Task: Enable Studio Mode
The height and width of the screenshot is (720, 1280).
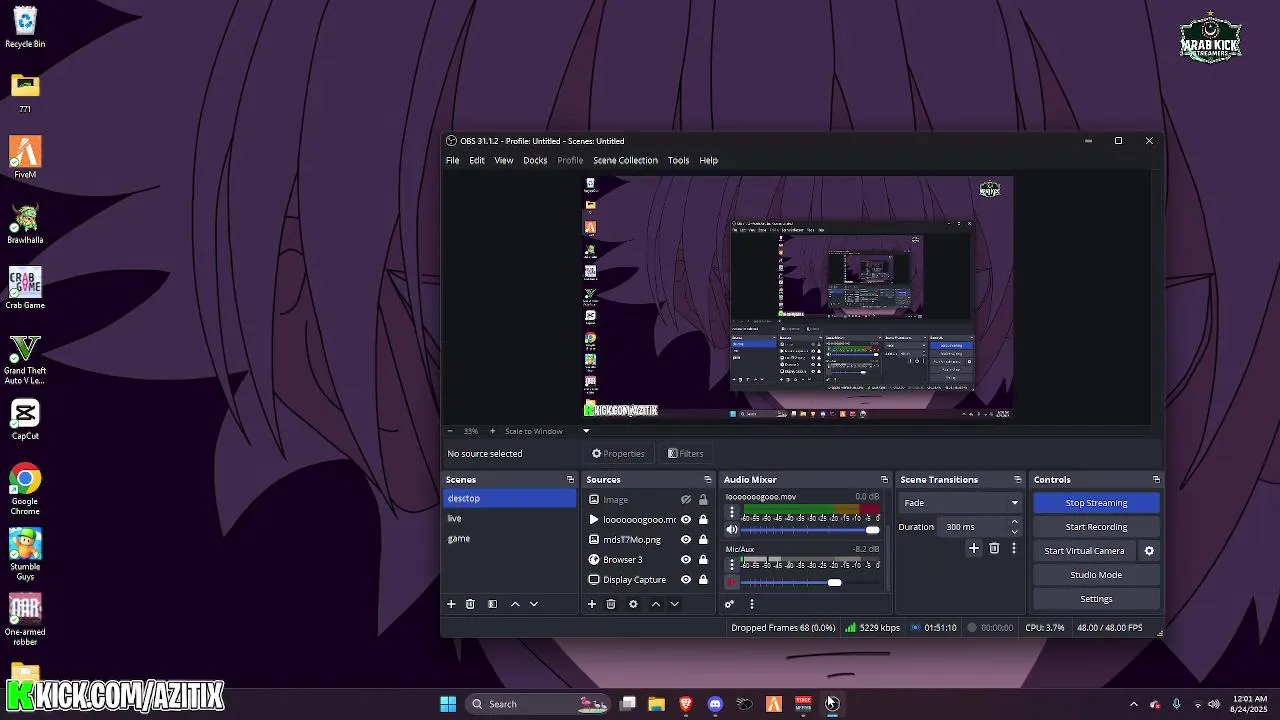Action: click(1096, 575)
